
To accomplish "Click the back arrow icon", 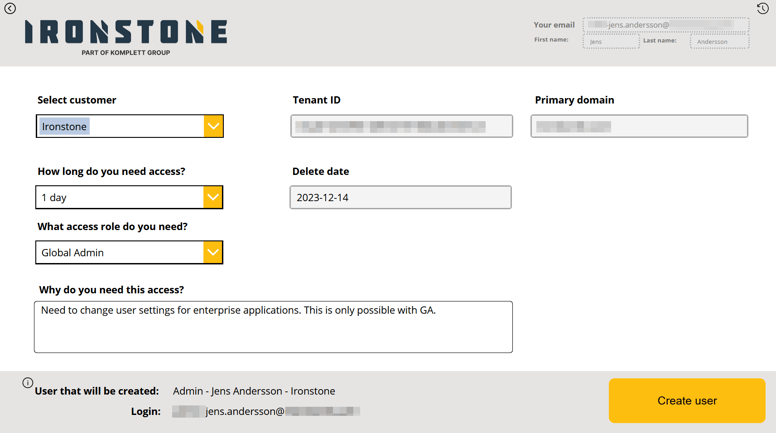I will (x=10, y=8).
